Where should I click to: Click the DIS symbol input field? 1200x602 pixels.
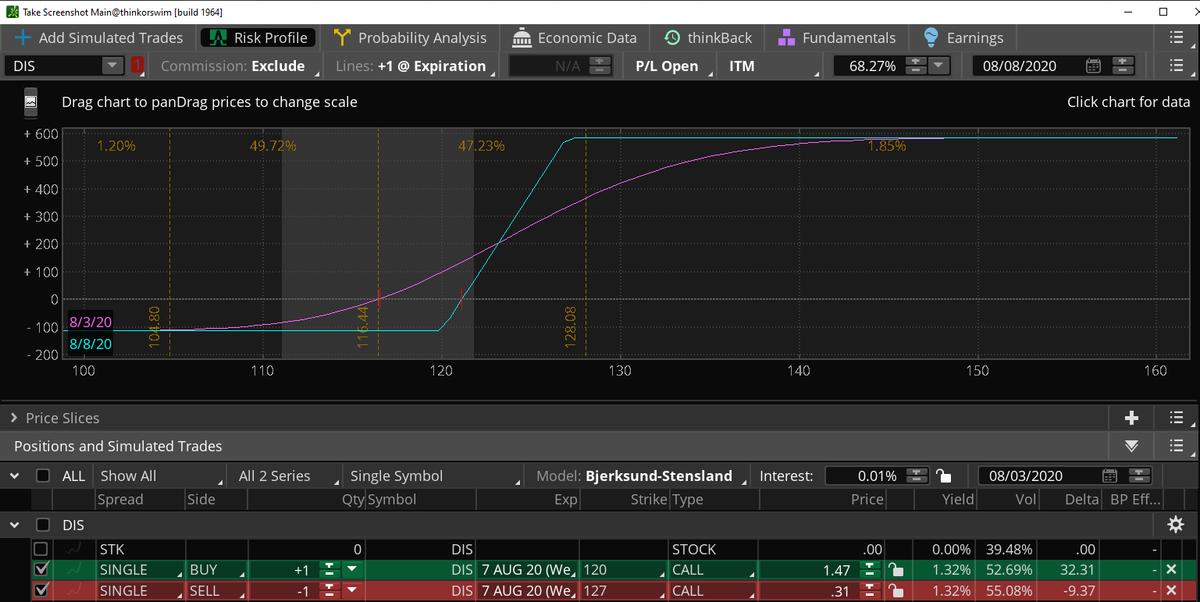pos(55,66)
